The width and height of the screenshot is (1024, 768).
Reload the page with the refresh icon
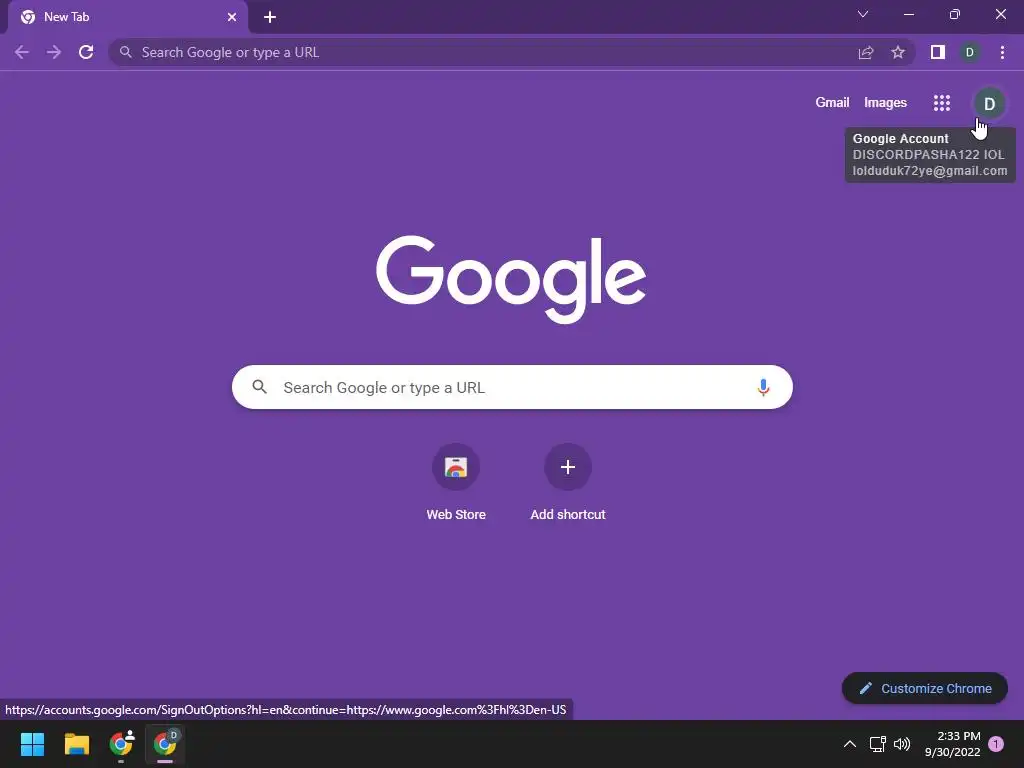(x=86, y=52)
